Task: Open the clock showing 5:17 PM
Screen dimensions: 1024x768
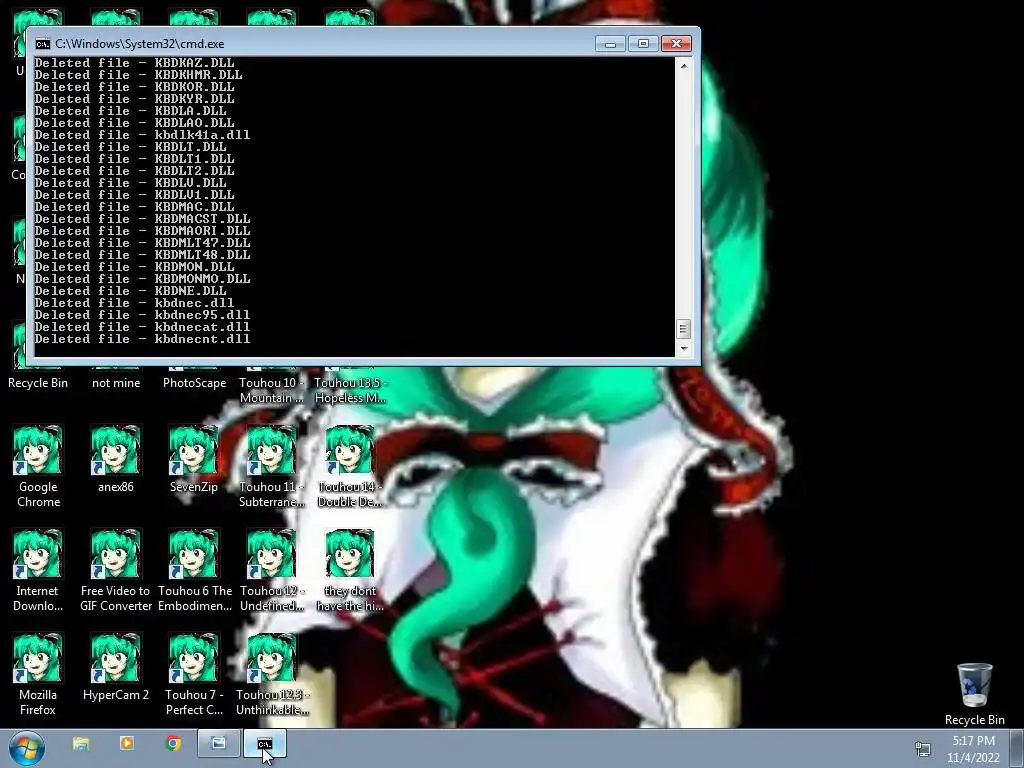Action: [973, 749]
